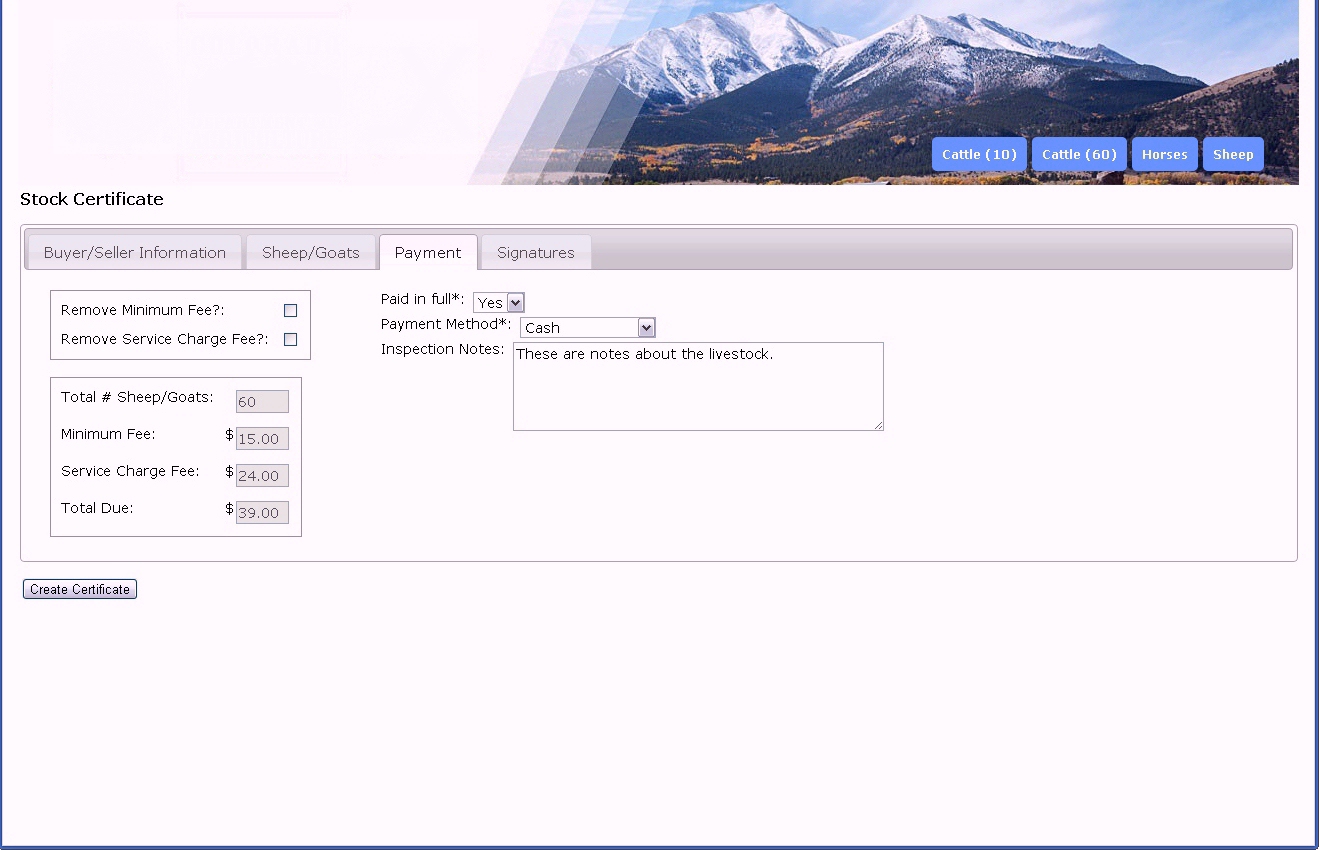Click the Total # Sheep/Goats field
The image size is (1319, 850).
point(262,402)
